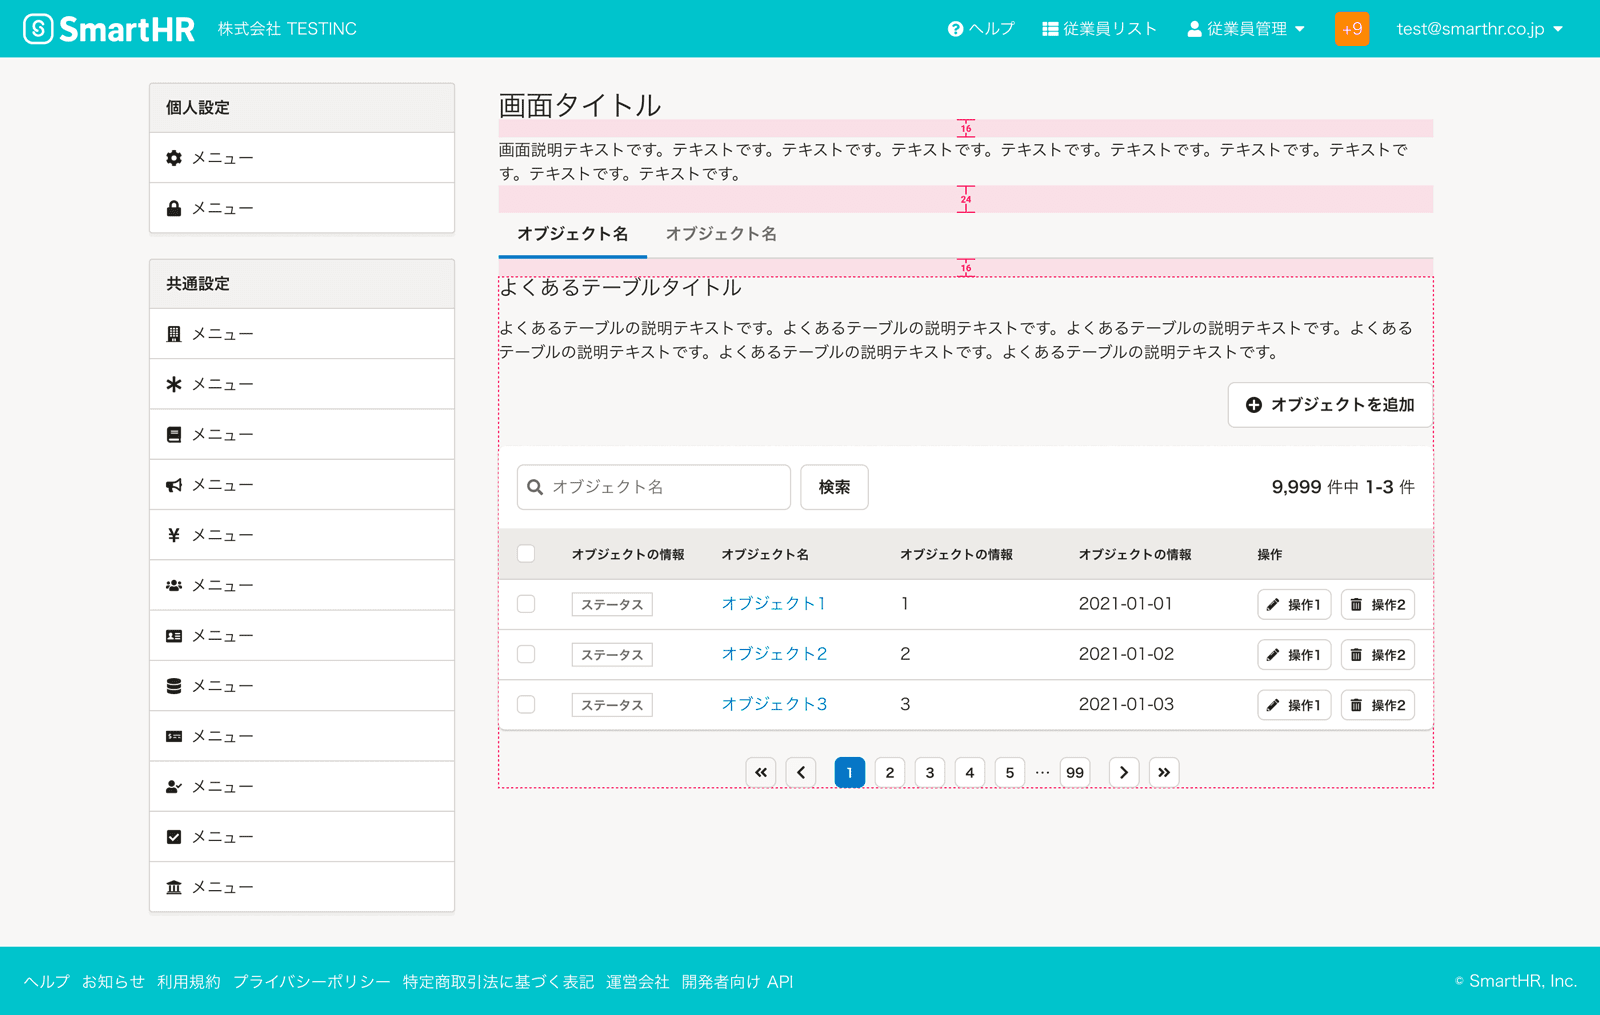Toggle the select-all checkbox in table header
1600x1015 pixels.
(x=526, y=553)
